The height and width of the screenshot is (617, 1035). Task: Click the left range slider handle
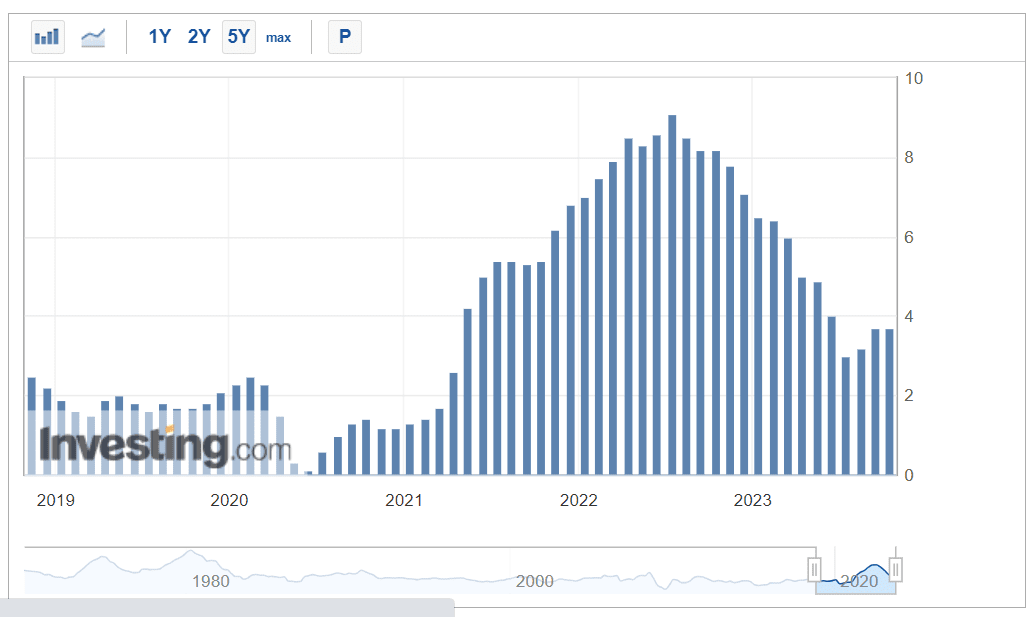coord(814,570)
